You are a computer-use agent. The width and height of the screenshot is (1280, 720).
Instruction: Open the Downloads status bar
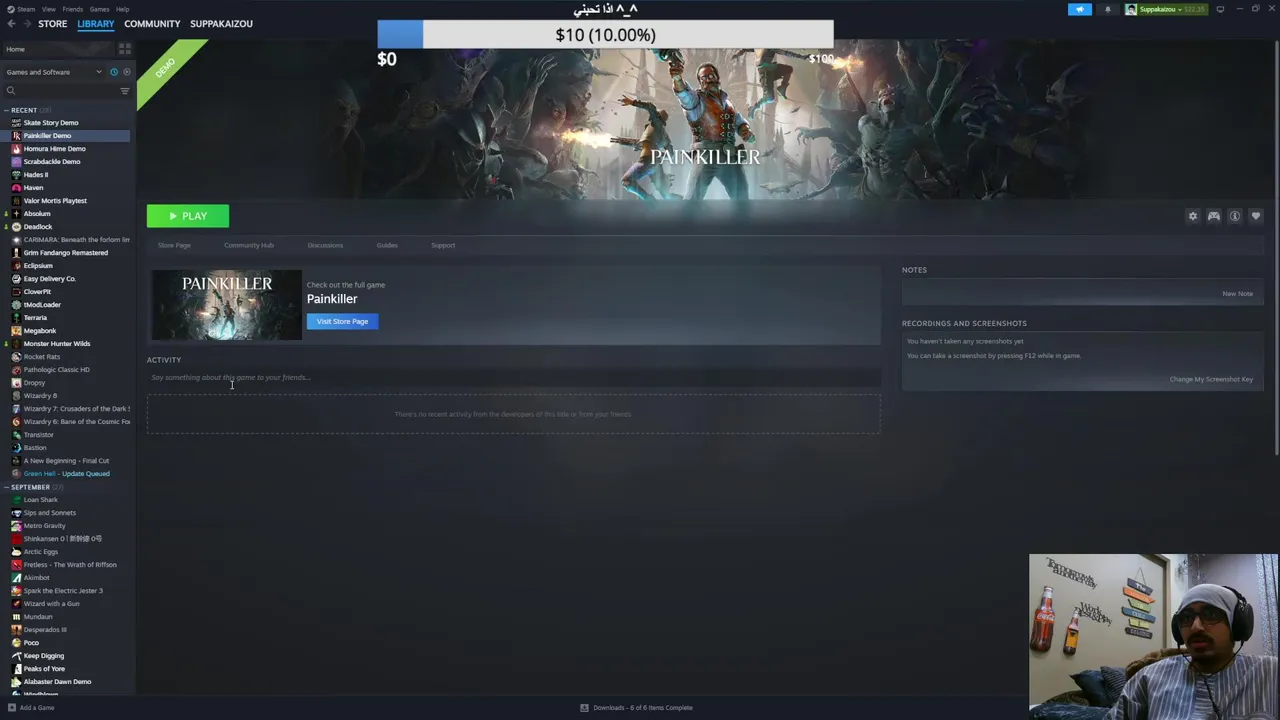637,708
